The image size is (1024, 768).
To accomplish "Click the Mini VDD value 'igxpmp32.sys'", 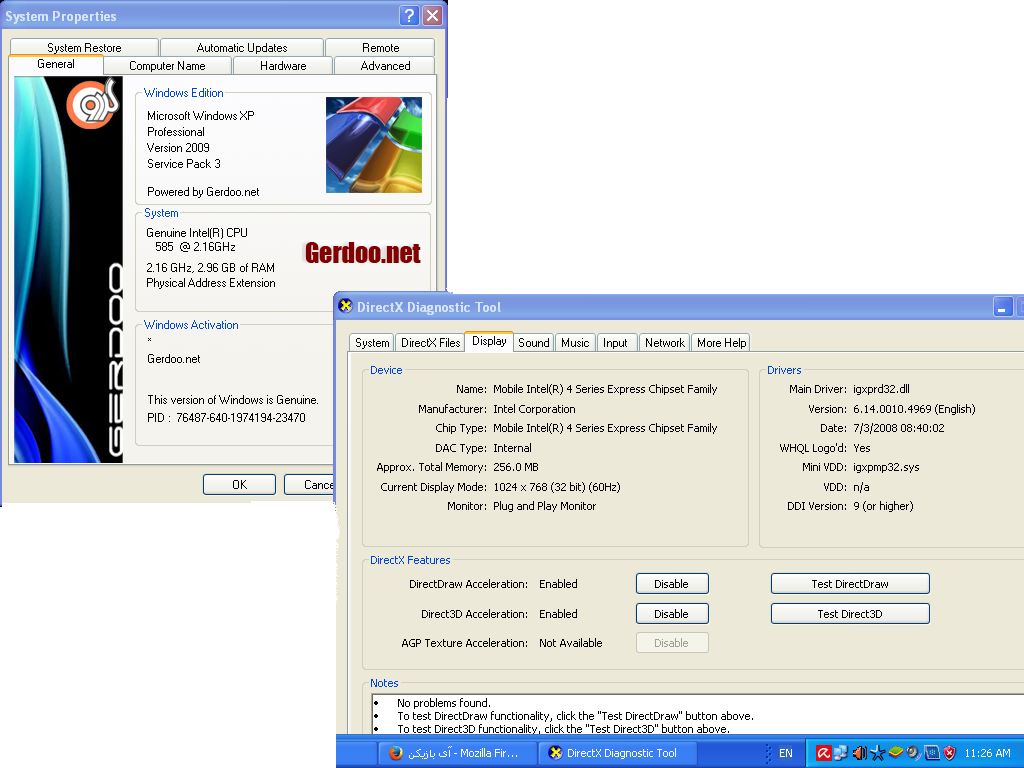I will point(886,468).
